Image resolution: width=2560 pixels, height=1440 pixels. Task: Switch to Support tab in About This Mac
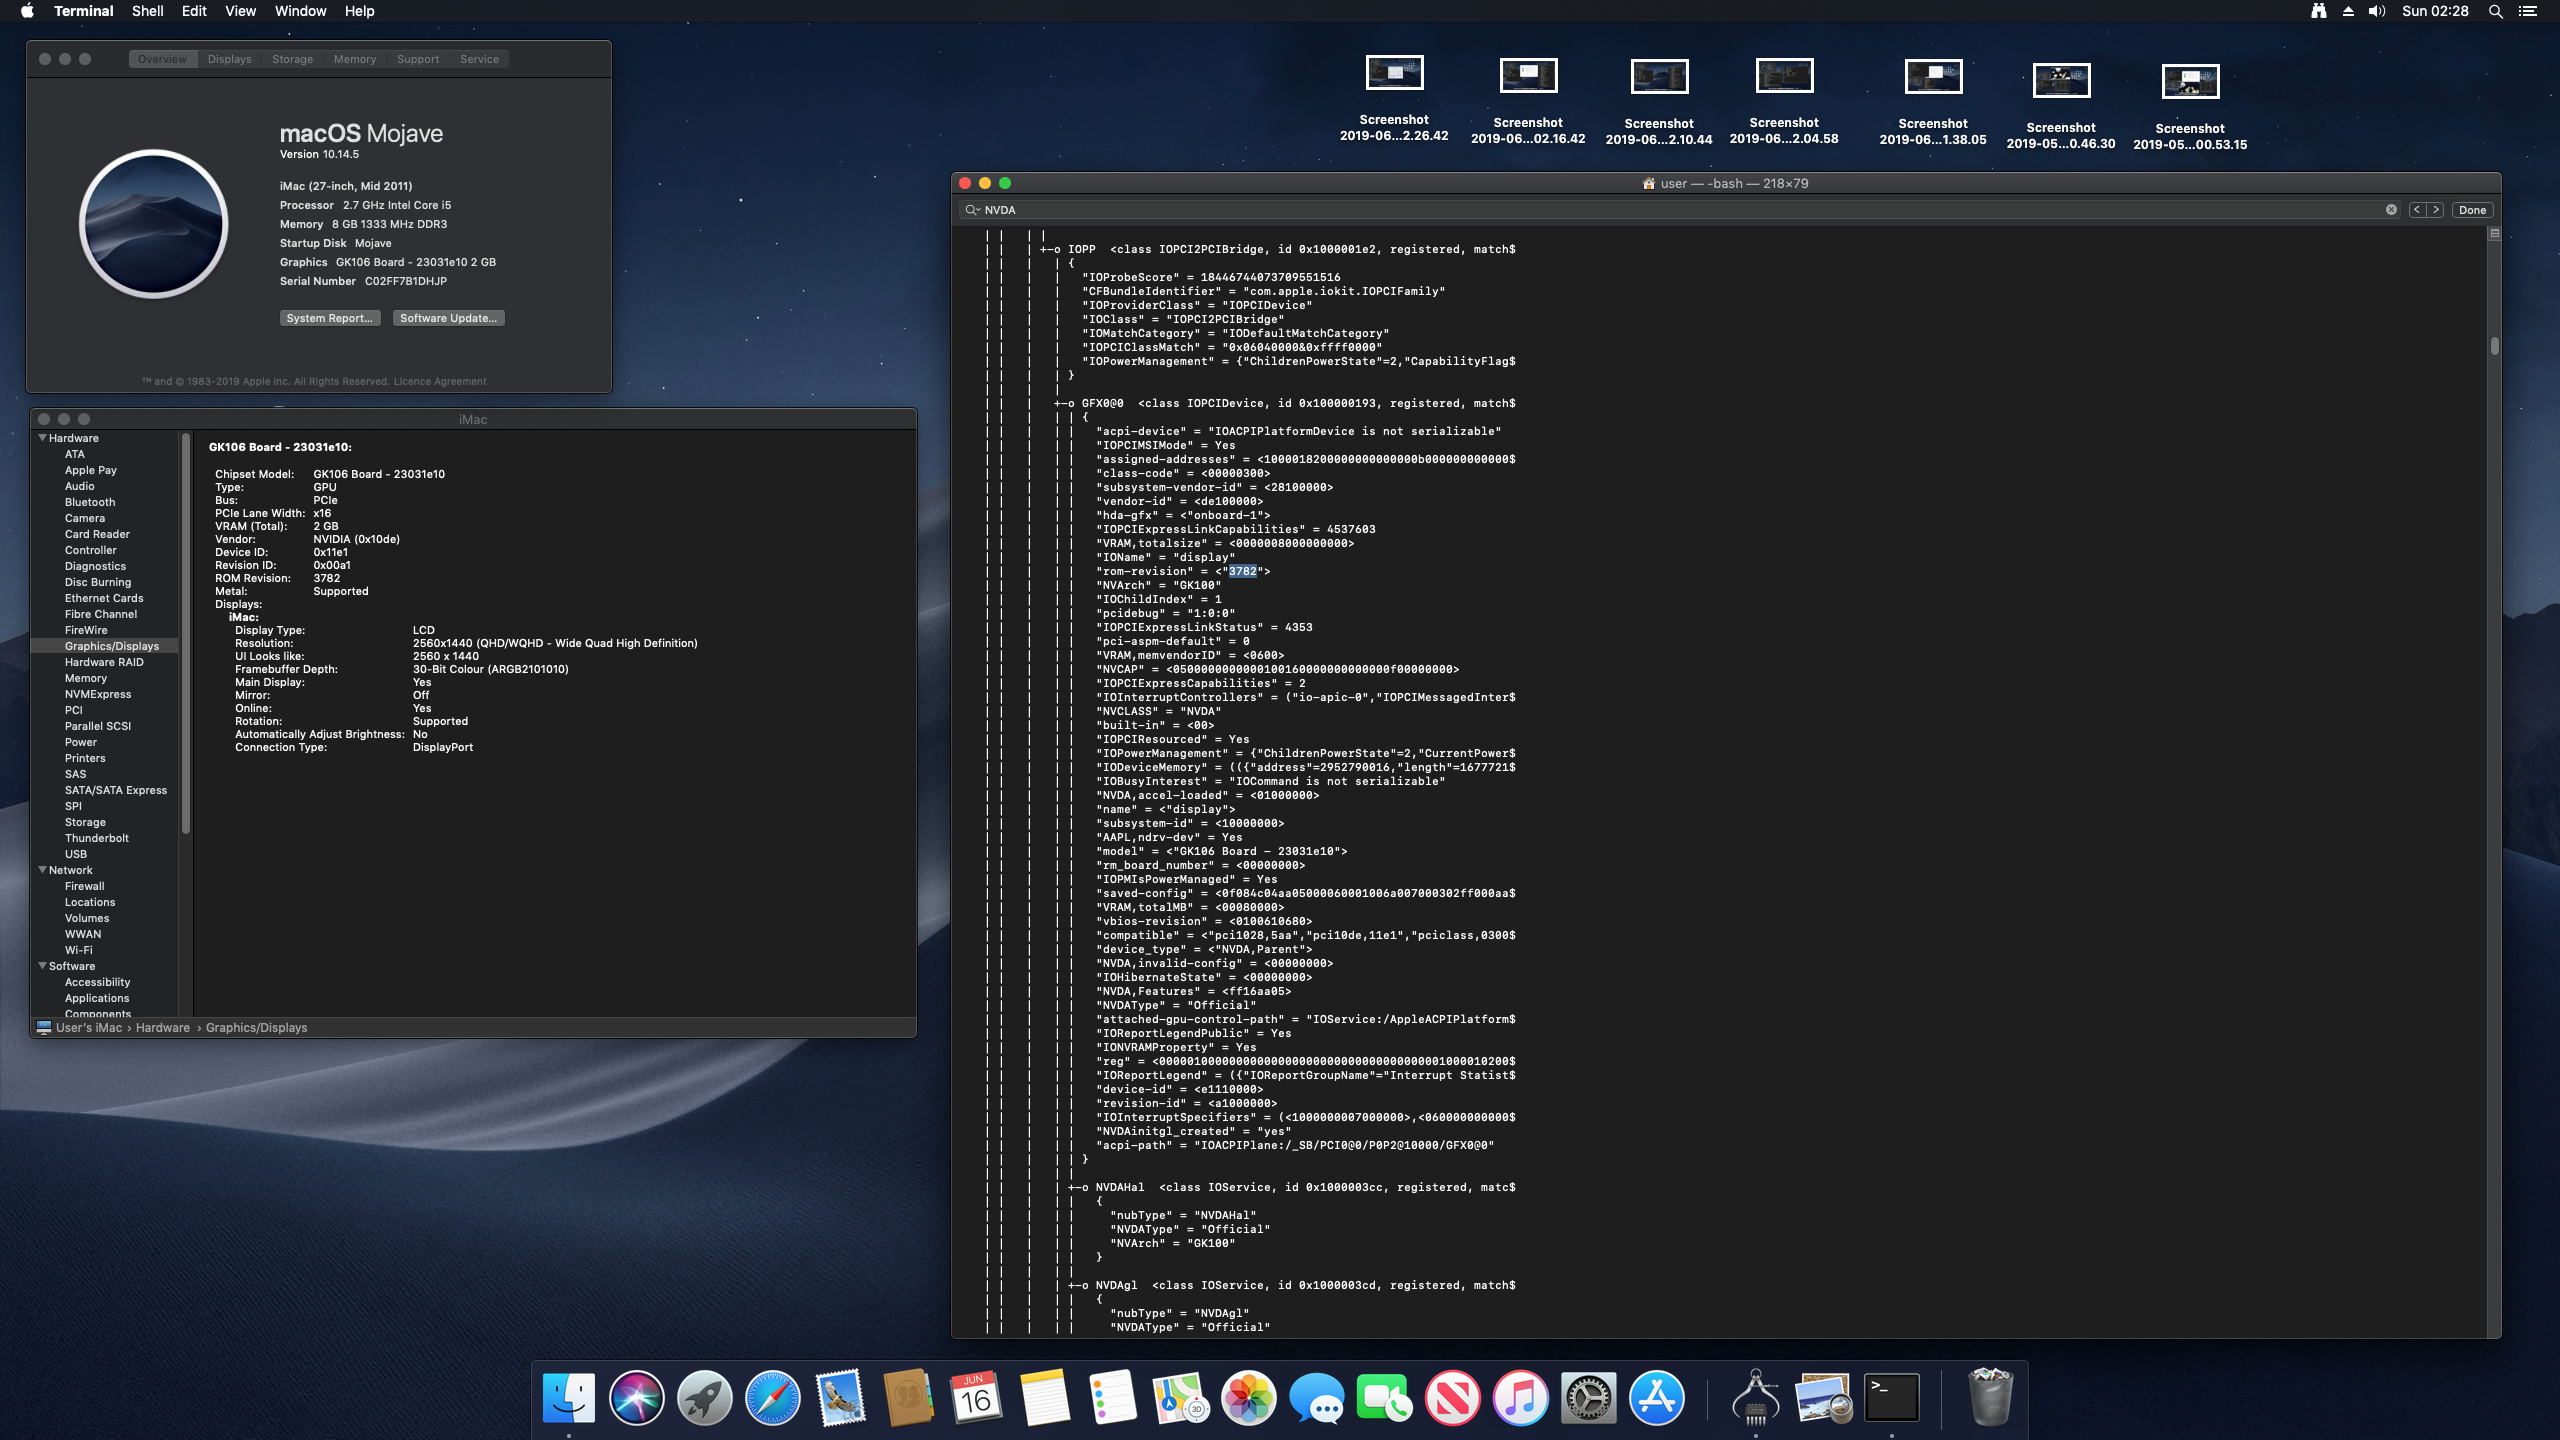(x=418, y=59)
